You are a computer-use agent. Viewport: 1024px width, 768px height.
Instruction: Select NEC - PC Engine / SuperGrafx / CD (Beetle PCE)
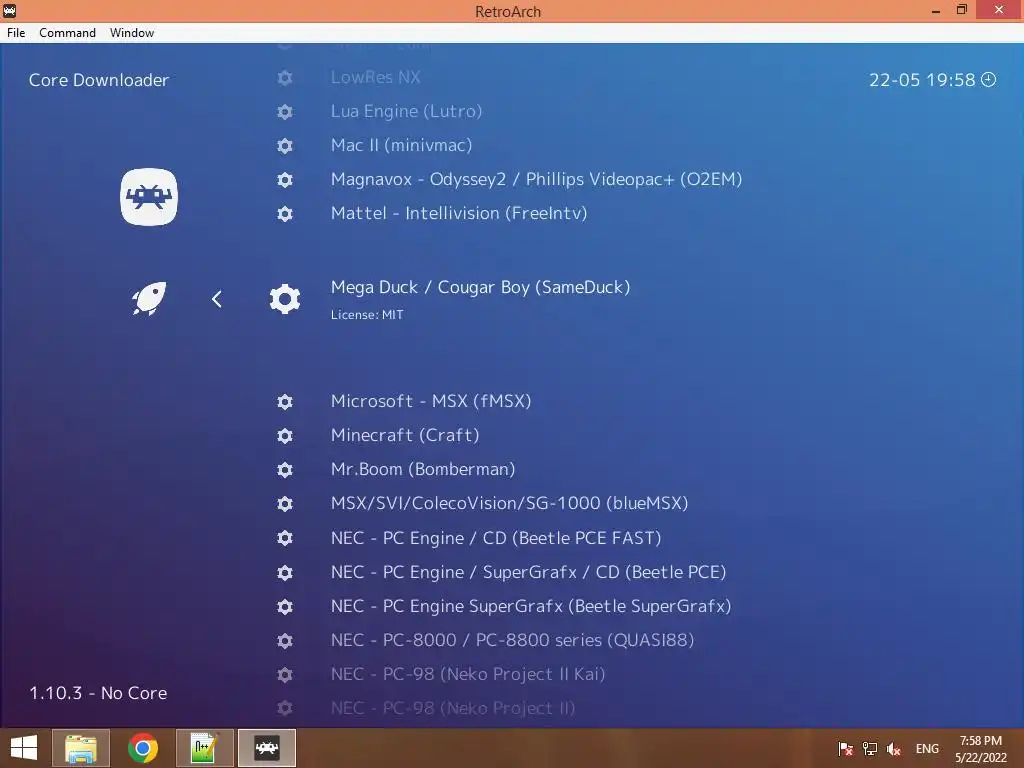point(528,573)
